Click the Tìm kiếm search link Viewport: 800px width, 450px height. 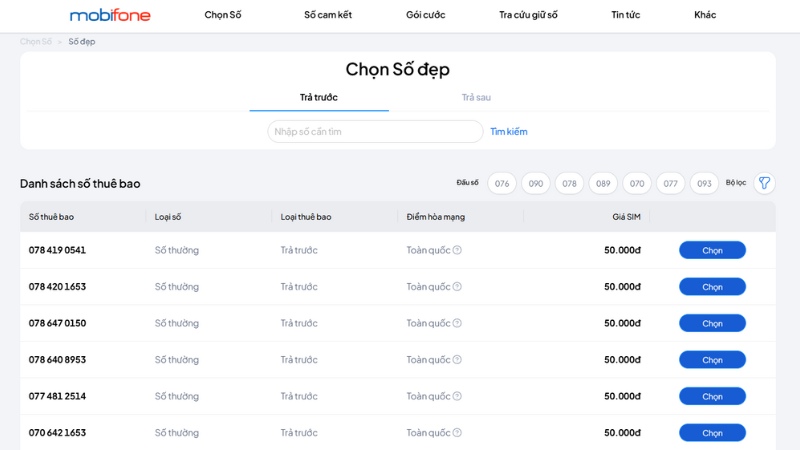508,132
